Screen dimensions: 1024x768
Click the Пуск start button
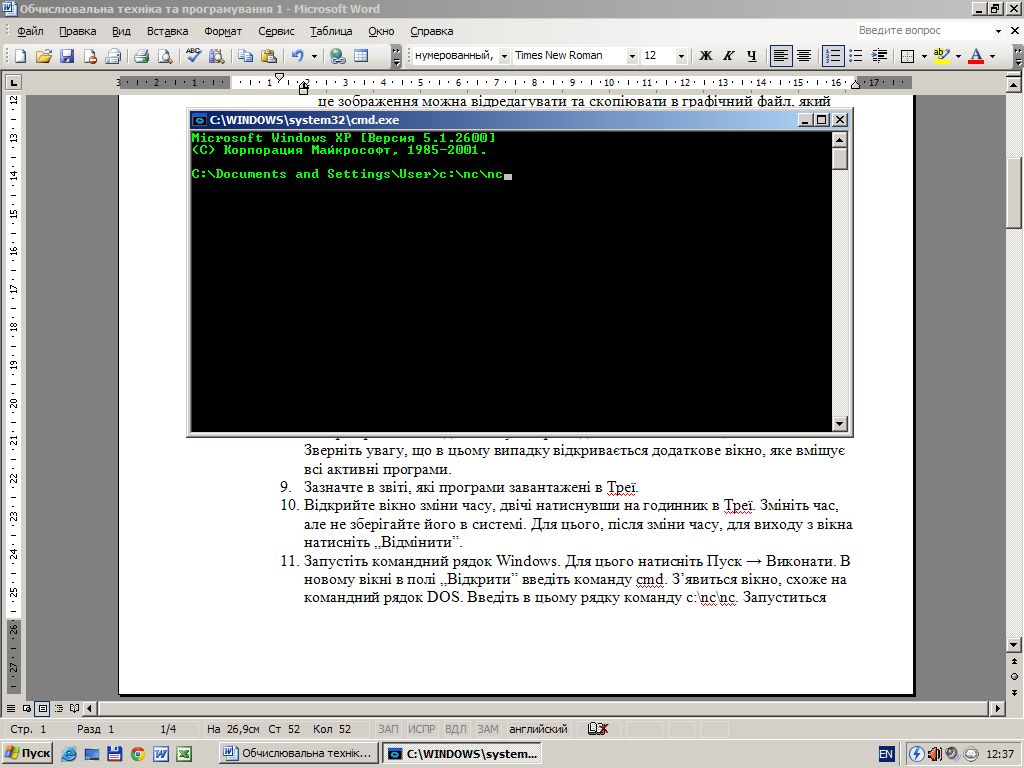coord(27,753)
